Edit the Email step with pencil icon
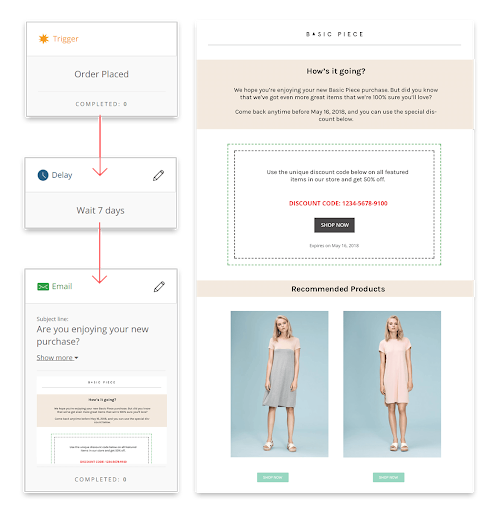 pos(159,287)
